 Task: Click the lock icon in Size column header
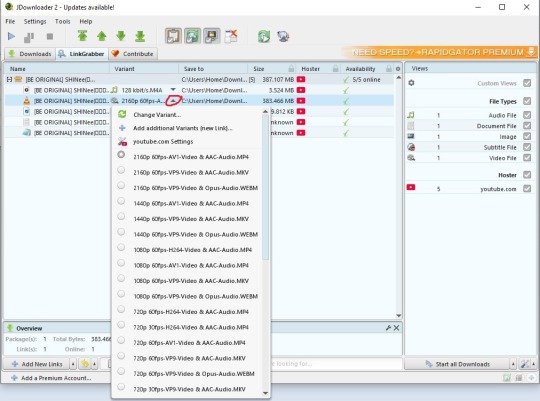click(291, 69)
